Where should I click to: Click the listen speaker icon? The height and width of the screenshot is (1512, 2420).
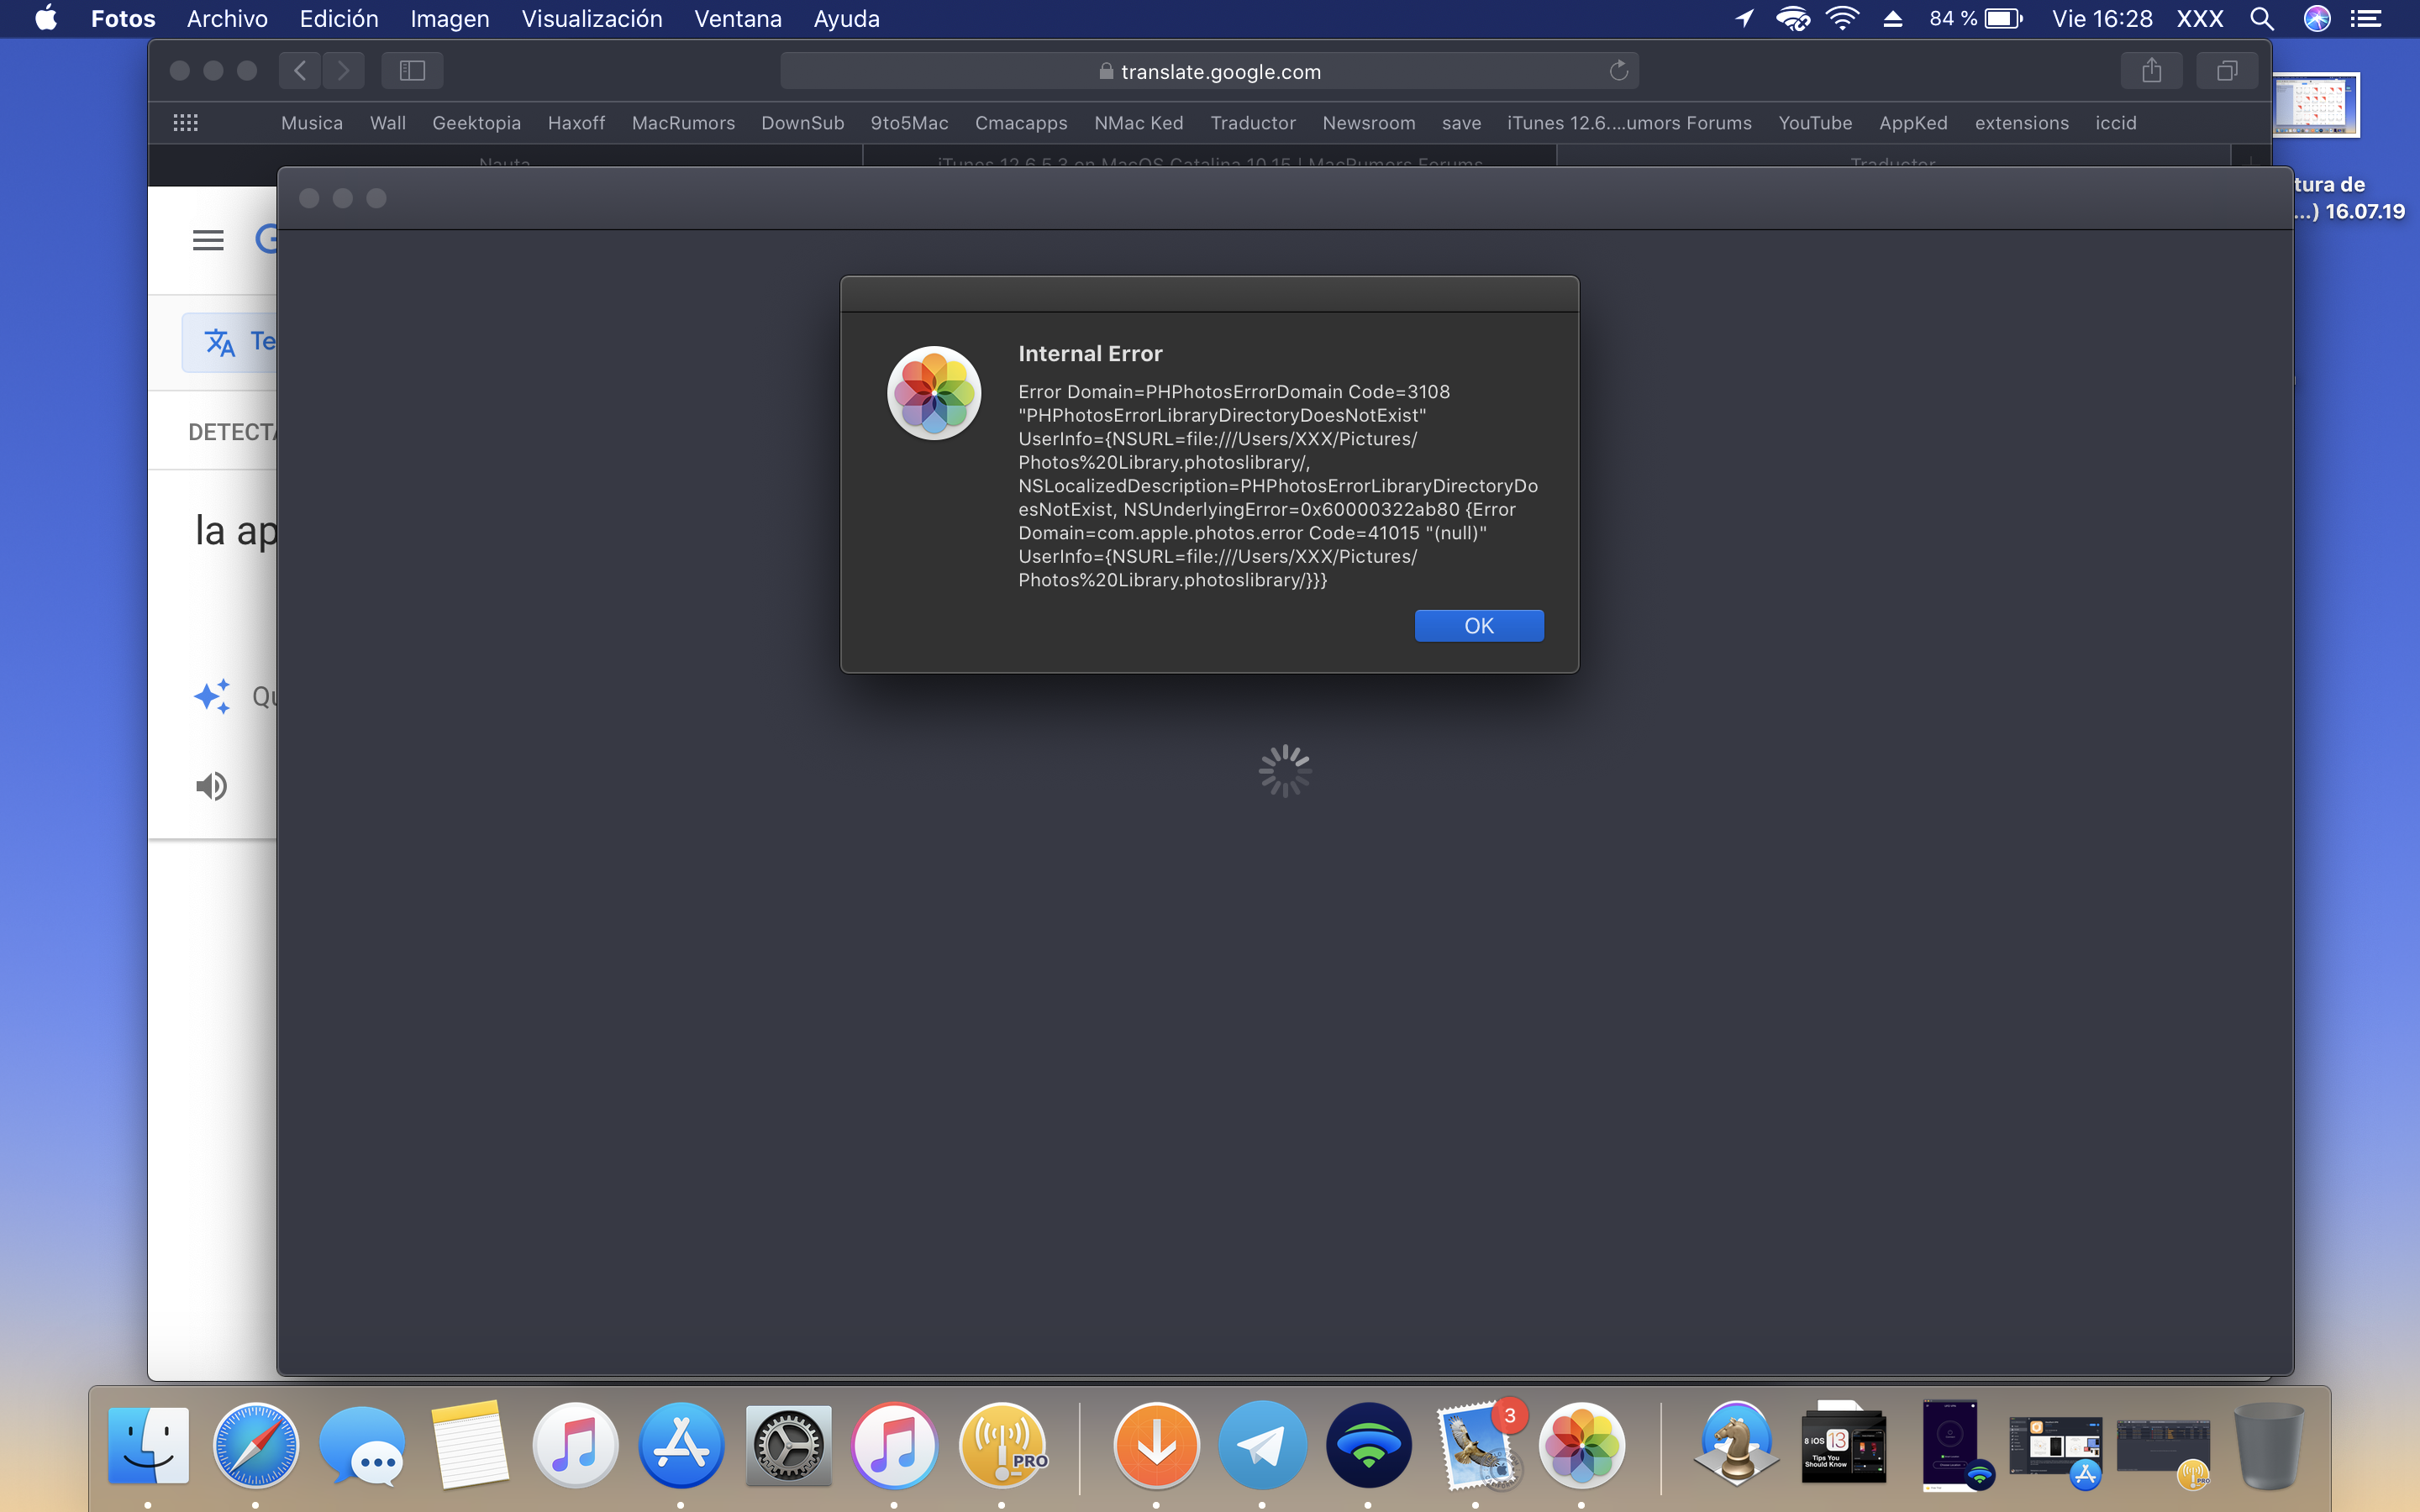(211, 786)
